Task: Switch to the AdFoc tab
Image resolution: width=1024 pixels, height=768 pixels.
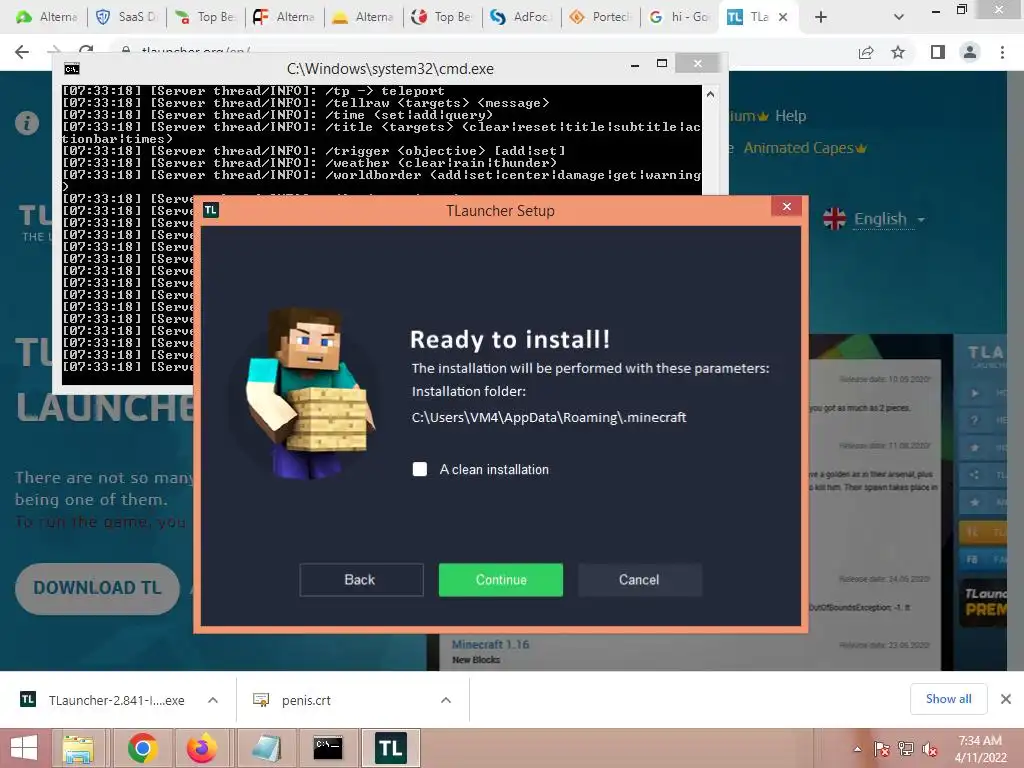Action: (522, 17)
